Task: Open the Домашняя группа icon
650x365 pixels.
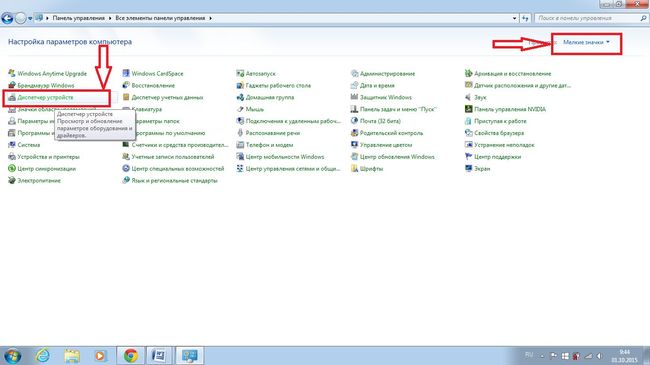Action: (x=240, y=97)
